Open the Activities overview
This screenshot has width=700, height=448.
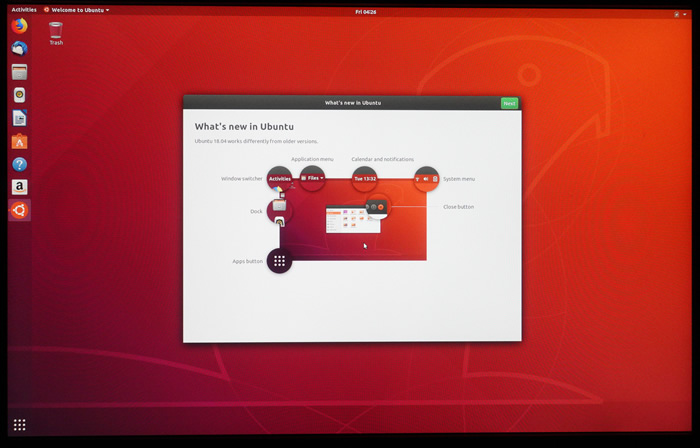[24, 9]
